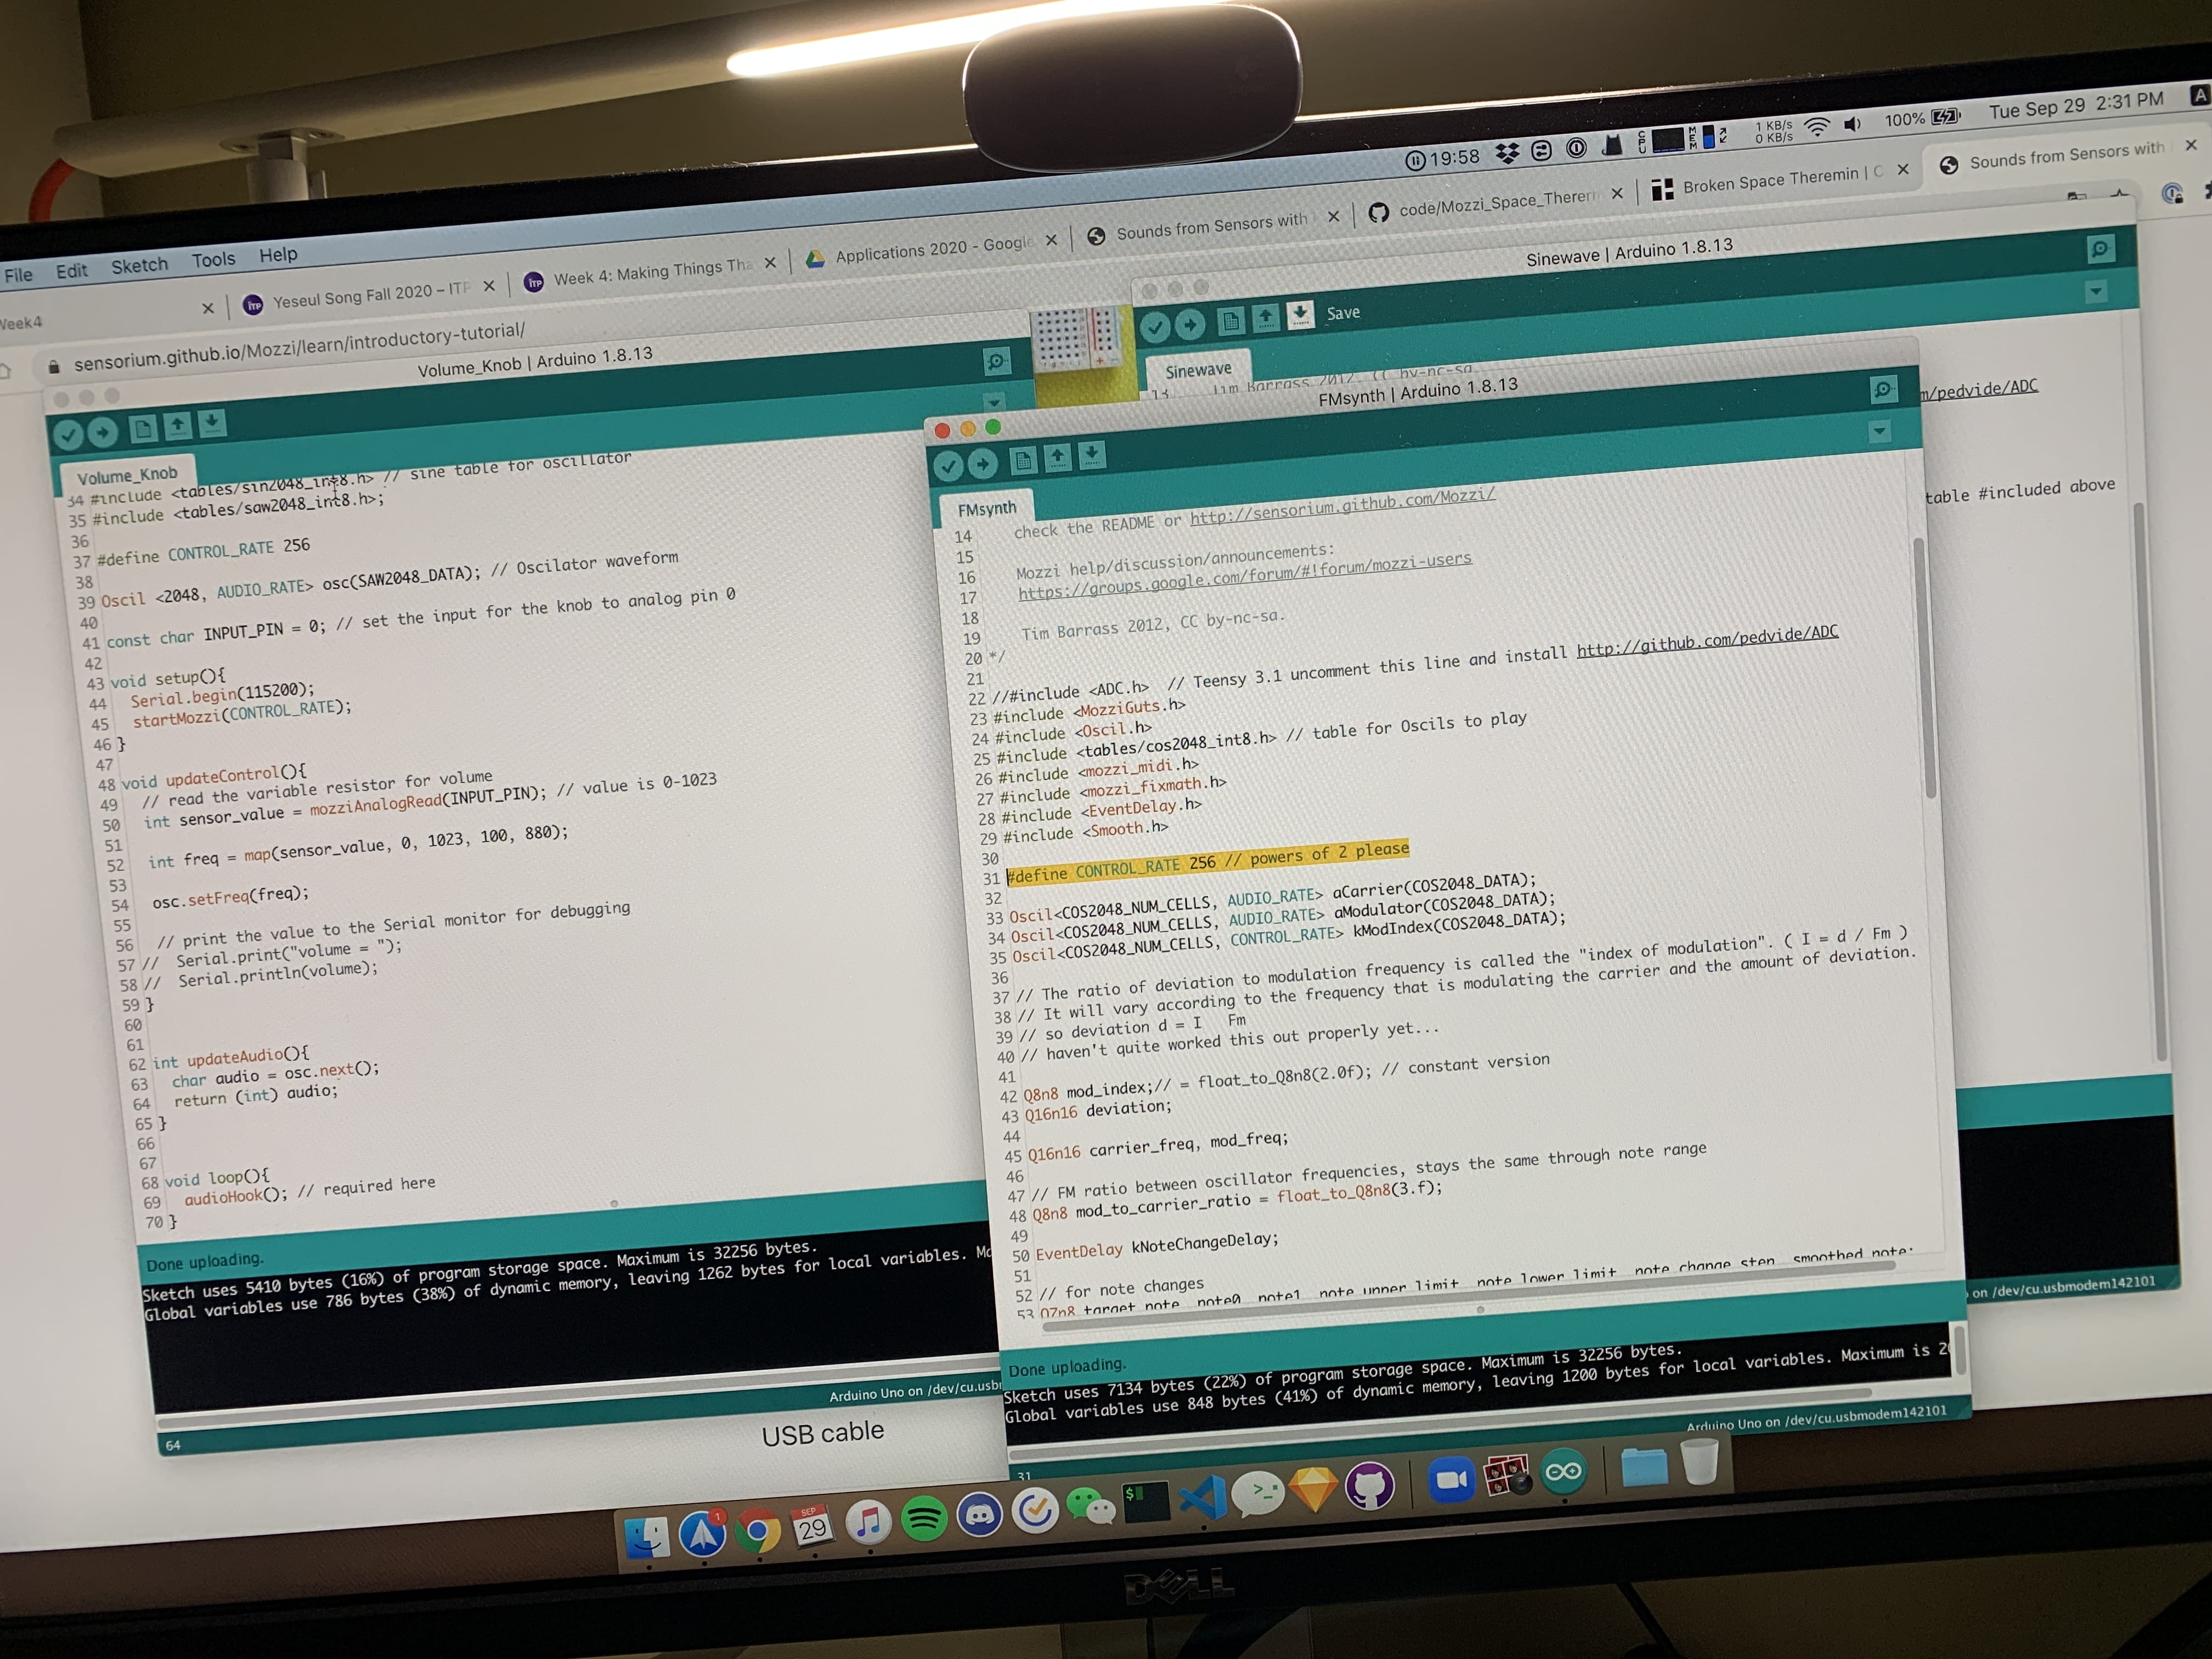The width and height of the screenshot is (2212, 1659).
Task: Launch Spotify from the dock
Action: coord(924,1516)
